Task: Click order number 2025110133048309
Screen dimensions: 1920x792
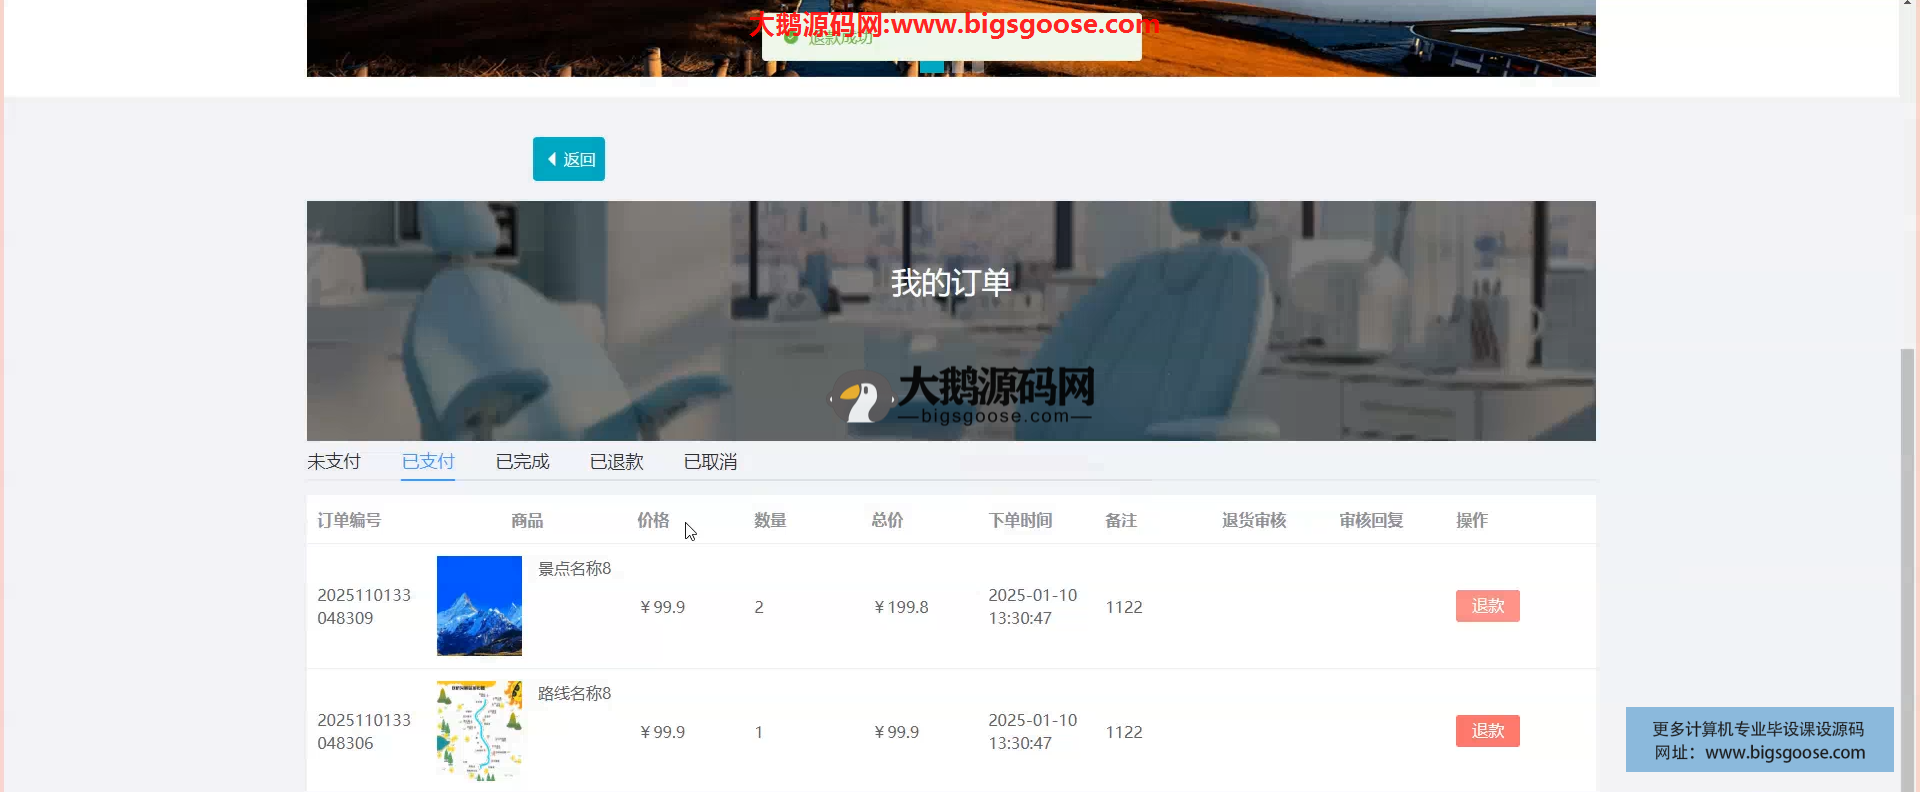Action: 364,606
